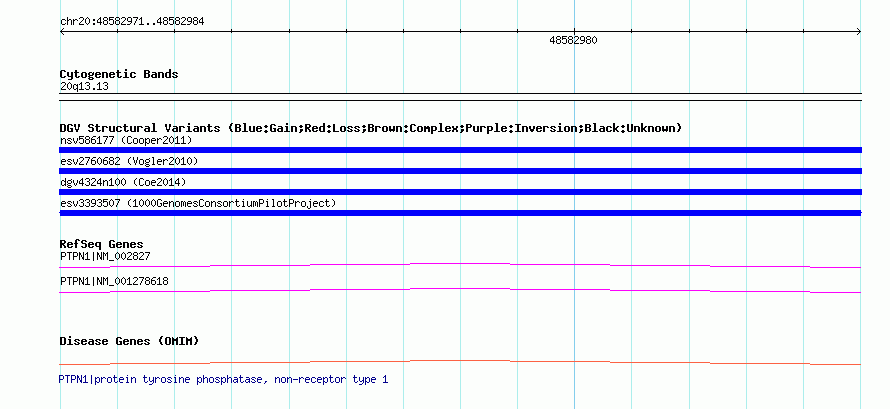Click the nsv586177 (Cooper2011) variant label
The width and height of the screenshot is (890, 409).
pos(126,140)
